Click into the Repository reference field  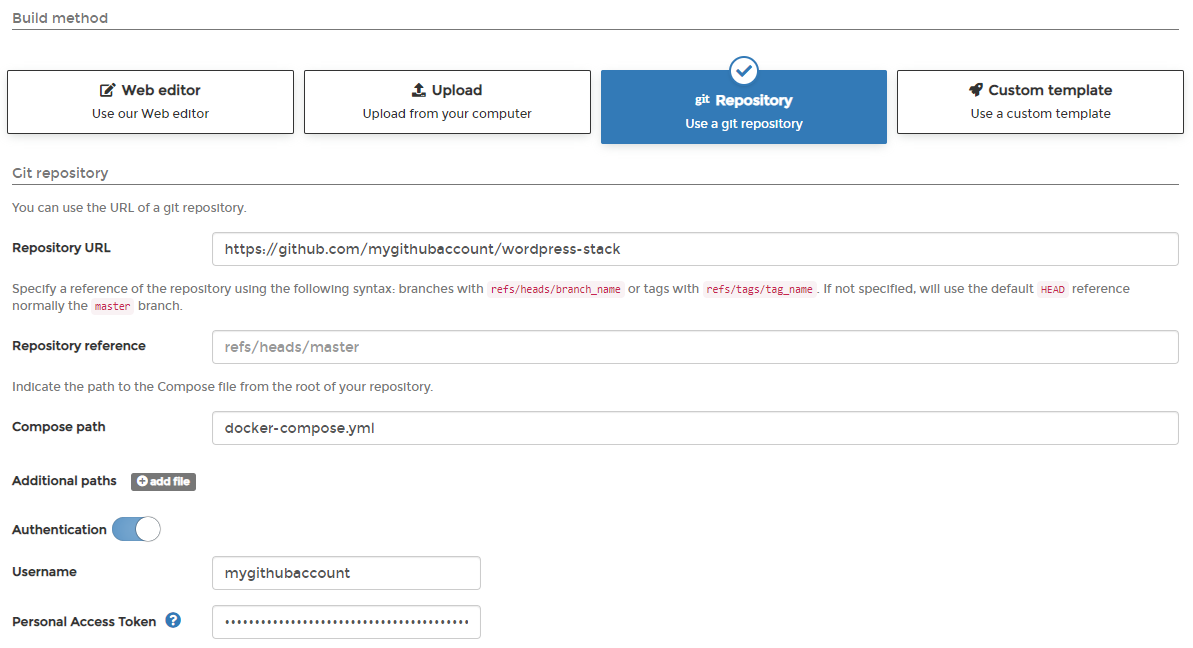(x=695, y=347)
